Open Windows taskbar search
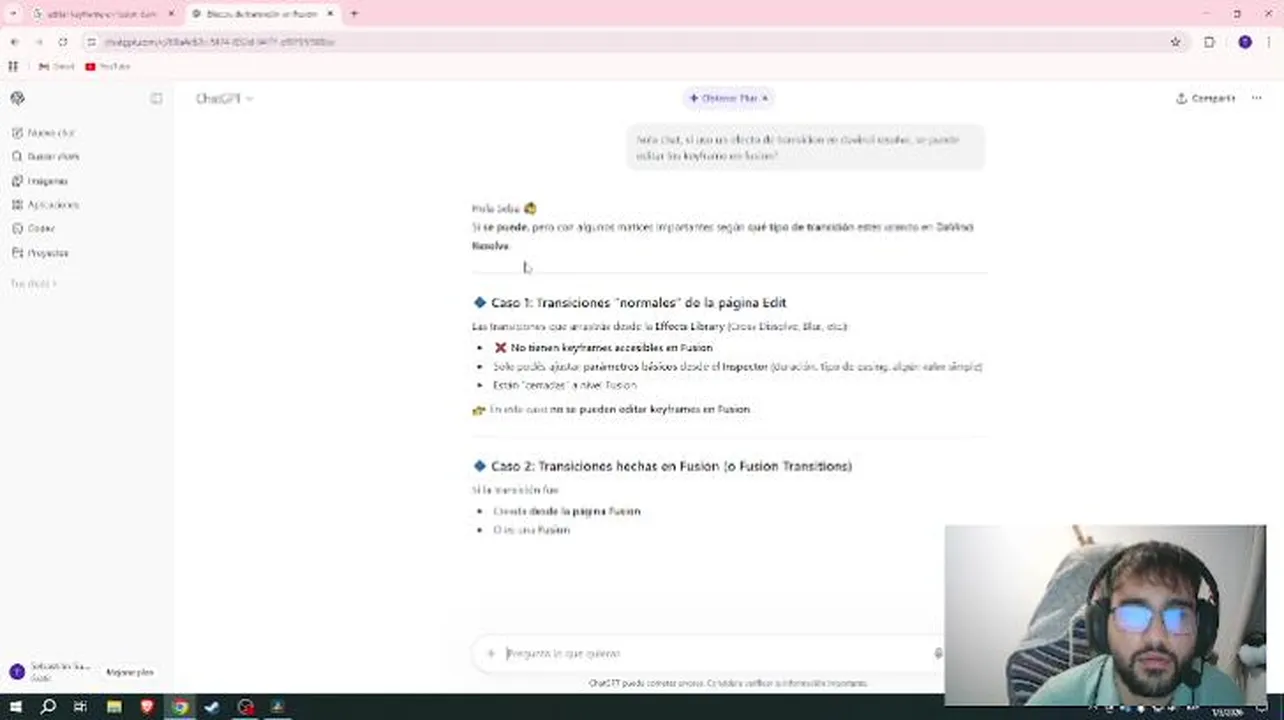The image size is (1284, 720). click(48, 707)
